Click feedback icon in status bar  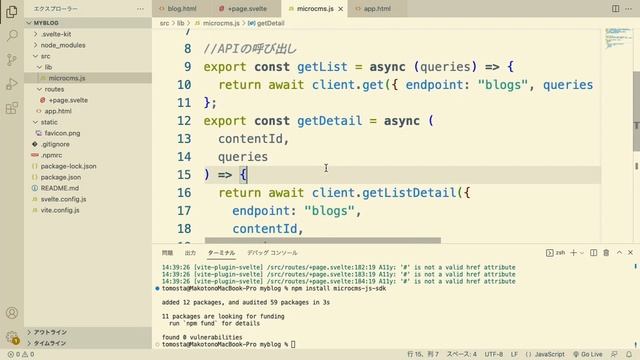[x=614, y=354]
